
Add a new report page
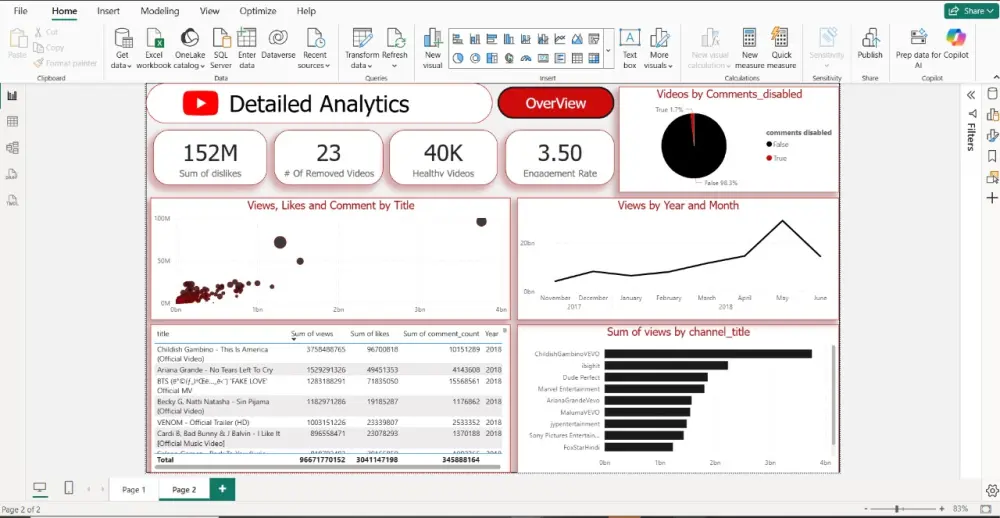(x=222, y=489)
